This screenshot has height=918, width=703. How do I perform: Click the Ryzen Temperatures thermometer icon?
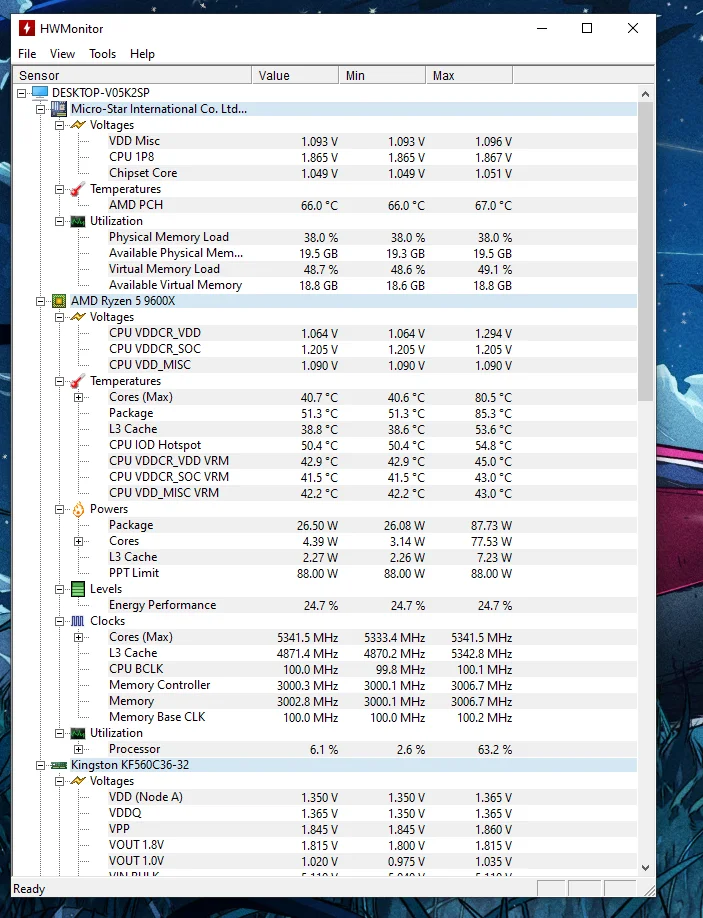(78, 381)
